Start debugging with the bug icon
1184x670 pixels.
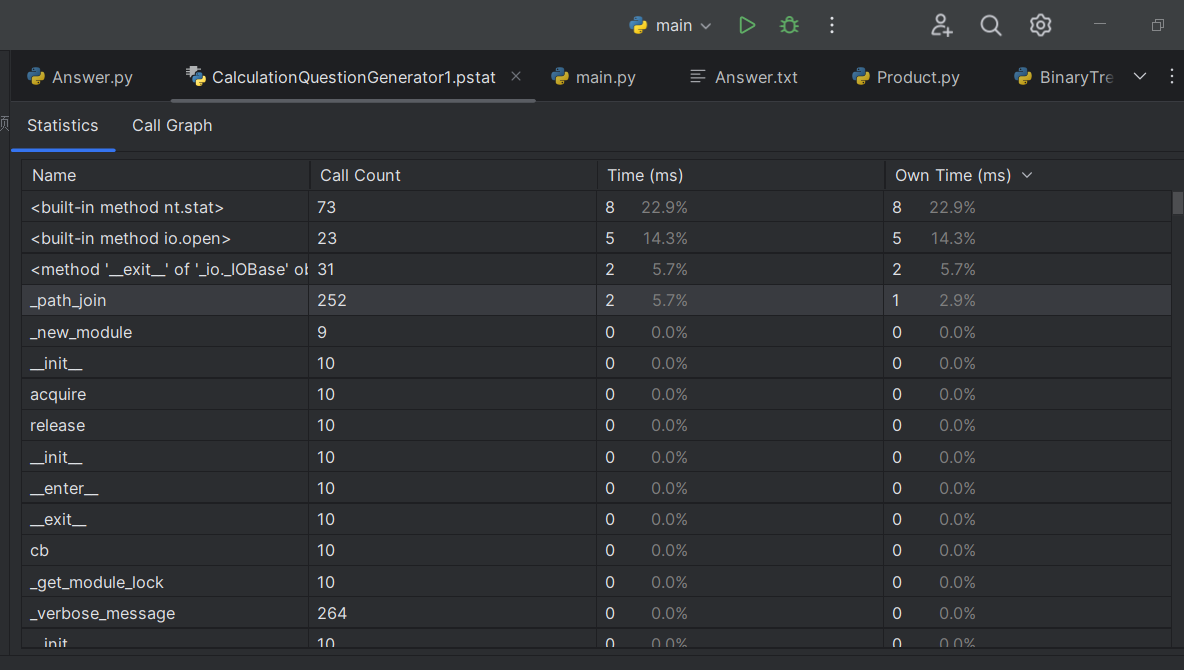click(789, 26)
